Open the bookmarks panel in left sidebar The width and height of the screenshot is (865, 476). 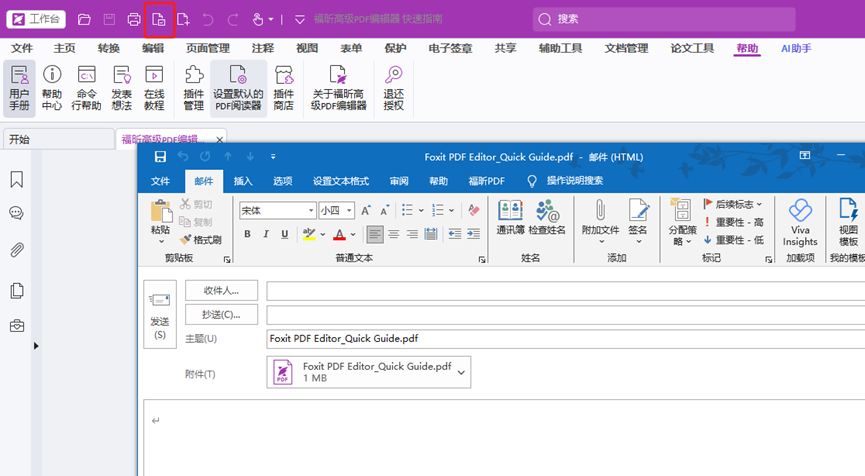point(17,180)
